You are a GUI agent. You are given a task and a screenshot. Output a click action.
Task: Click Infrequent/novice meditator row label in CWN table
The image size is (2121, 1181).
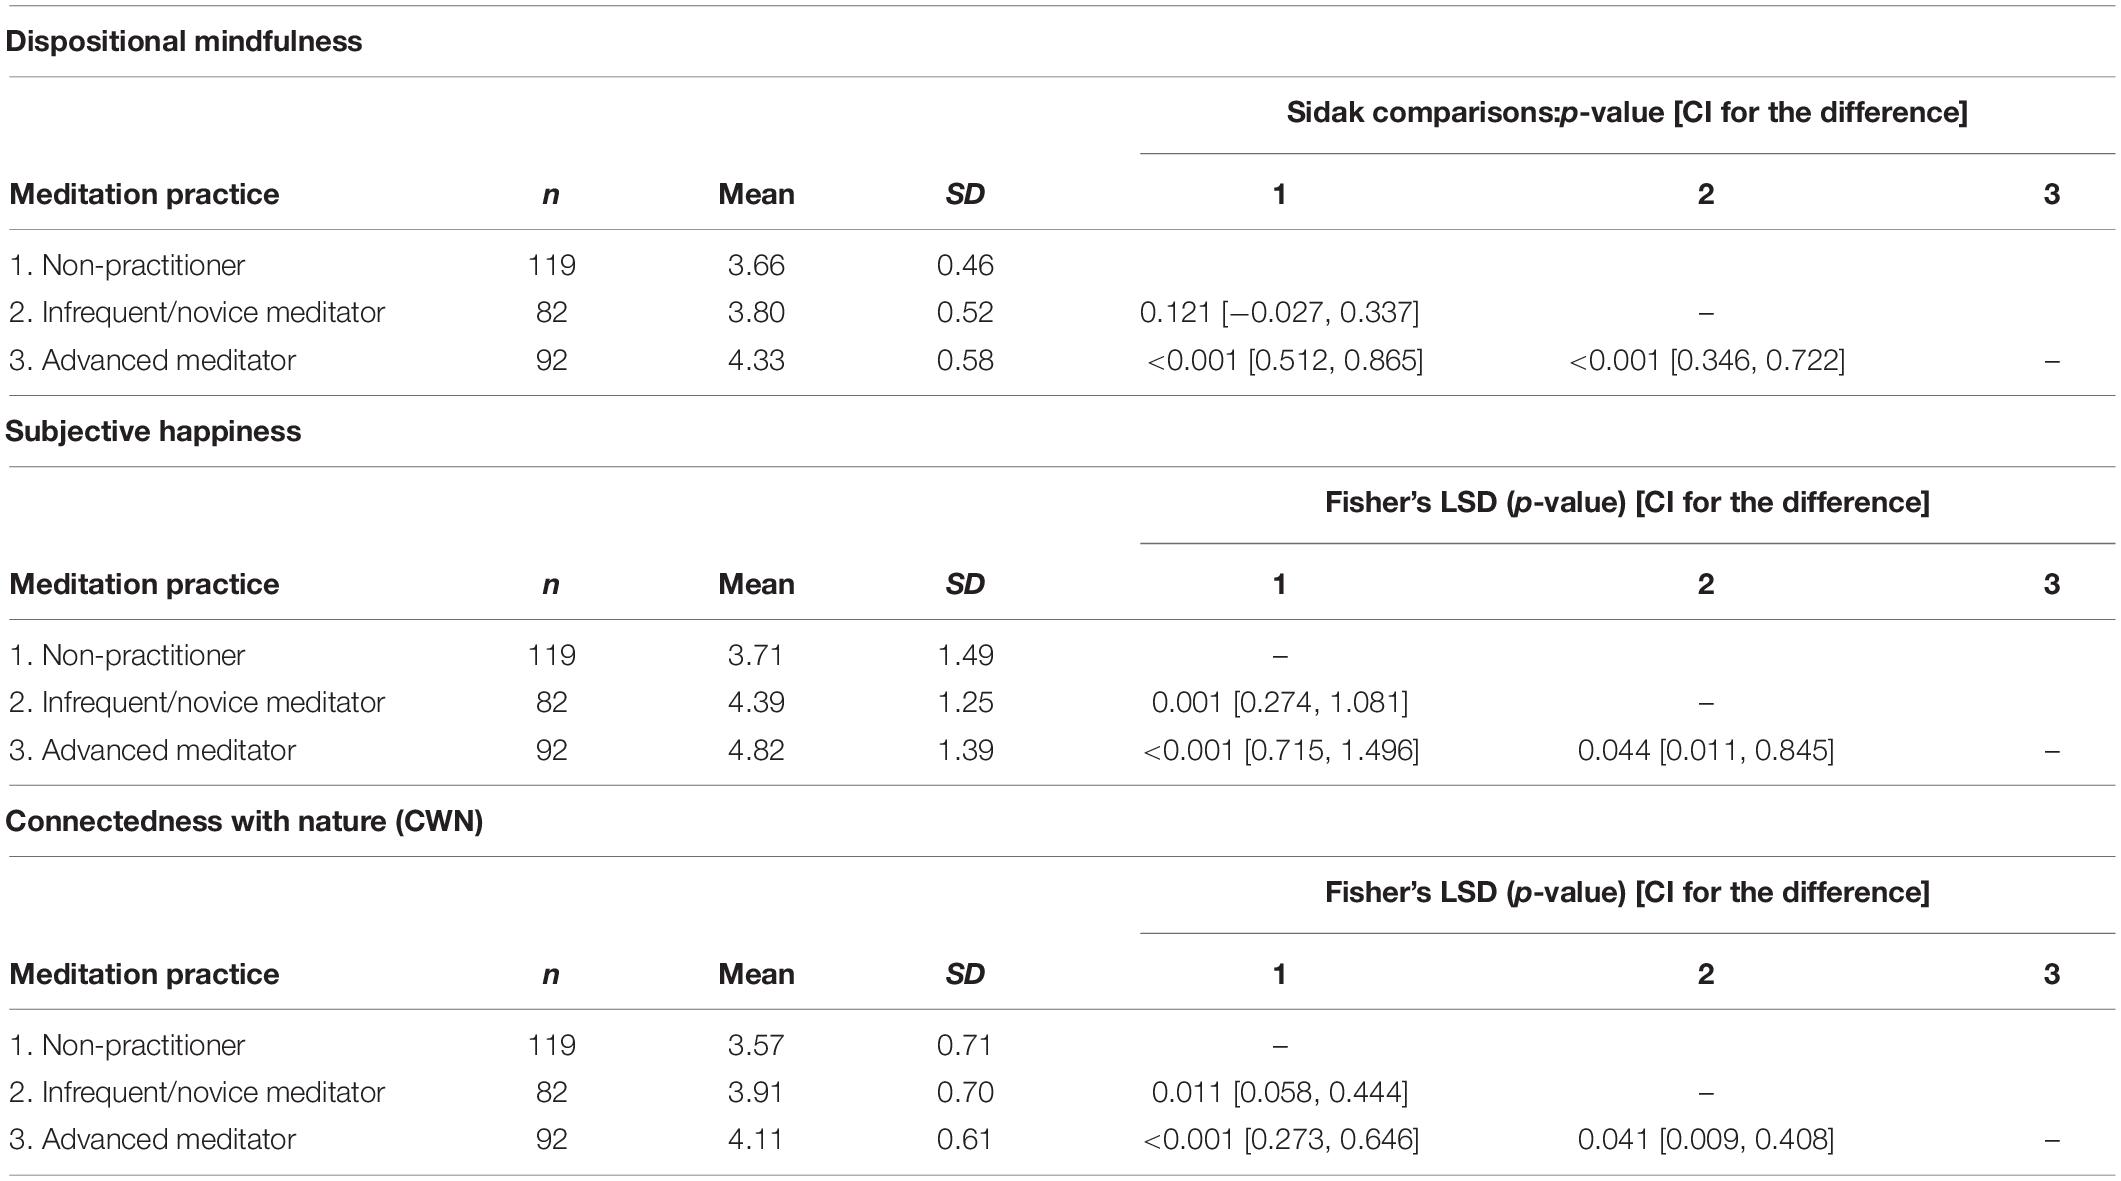click(x=197, y=1092)
